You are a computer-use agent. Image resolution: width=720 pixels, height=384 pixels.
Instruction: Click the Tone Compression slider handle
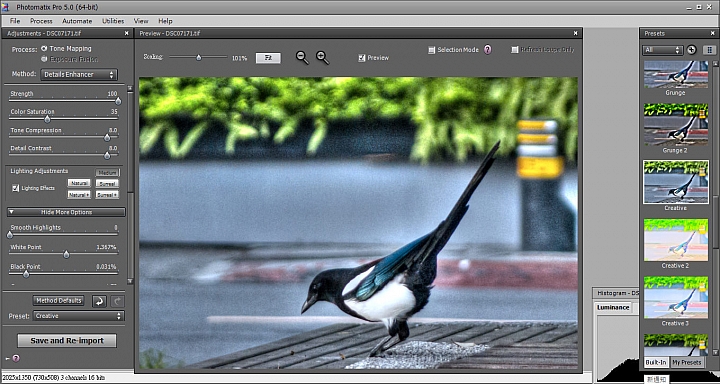point(107,137)
